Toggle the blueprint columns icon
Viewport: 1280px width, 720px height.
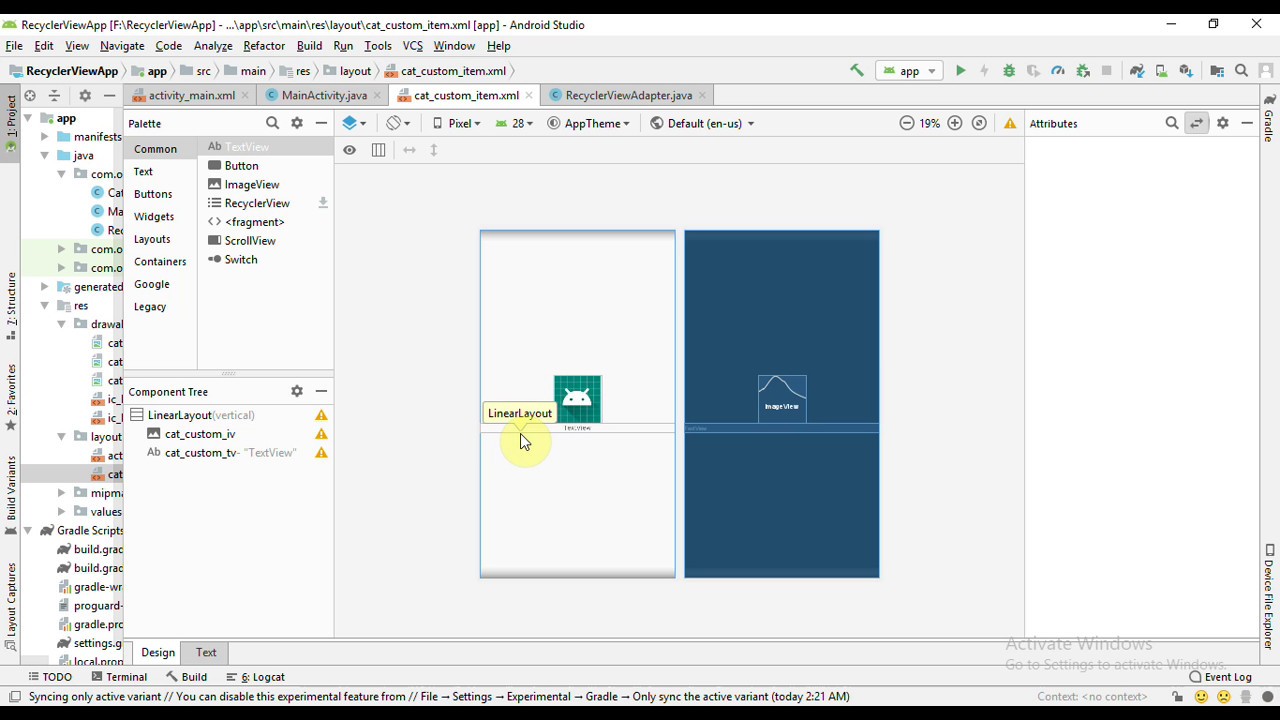tap(378, 150)
